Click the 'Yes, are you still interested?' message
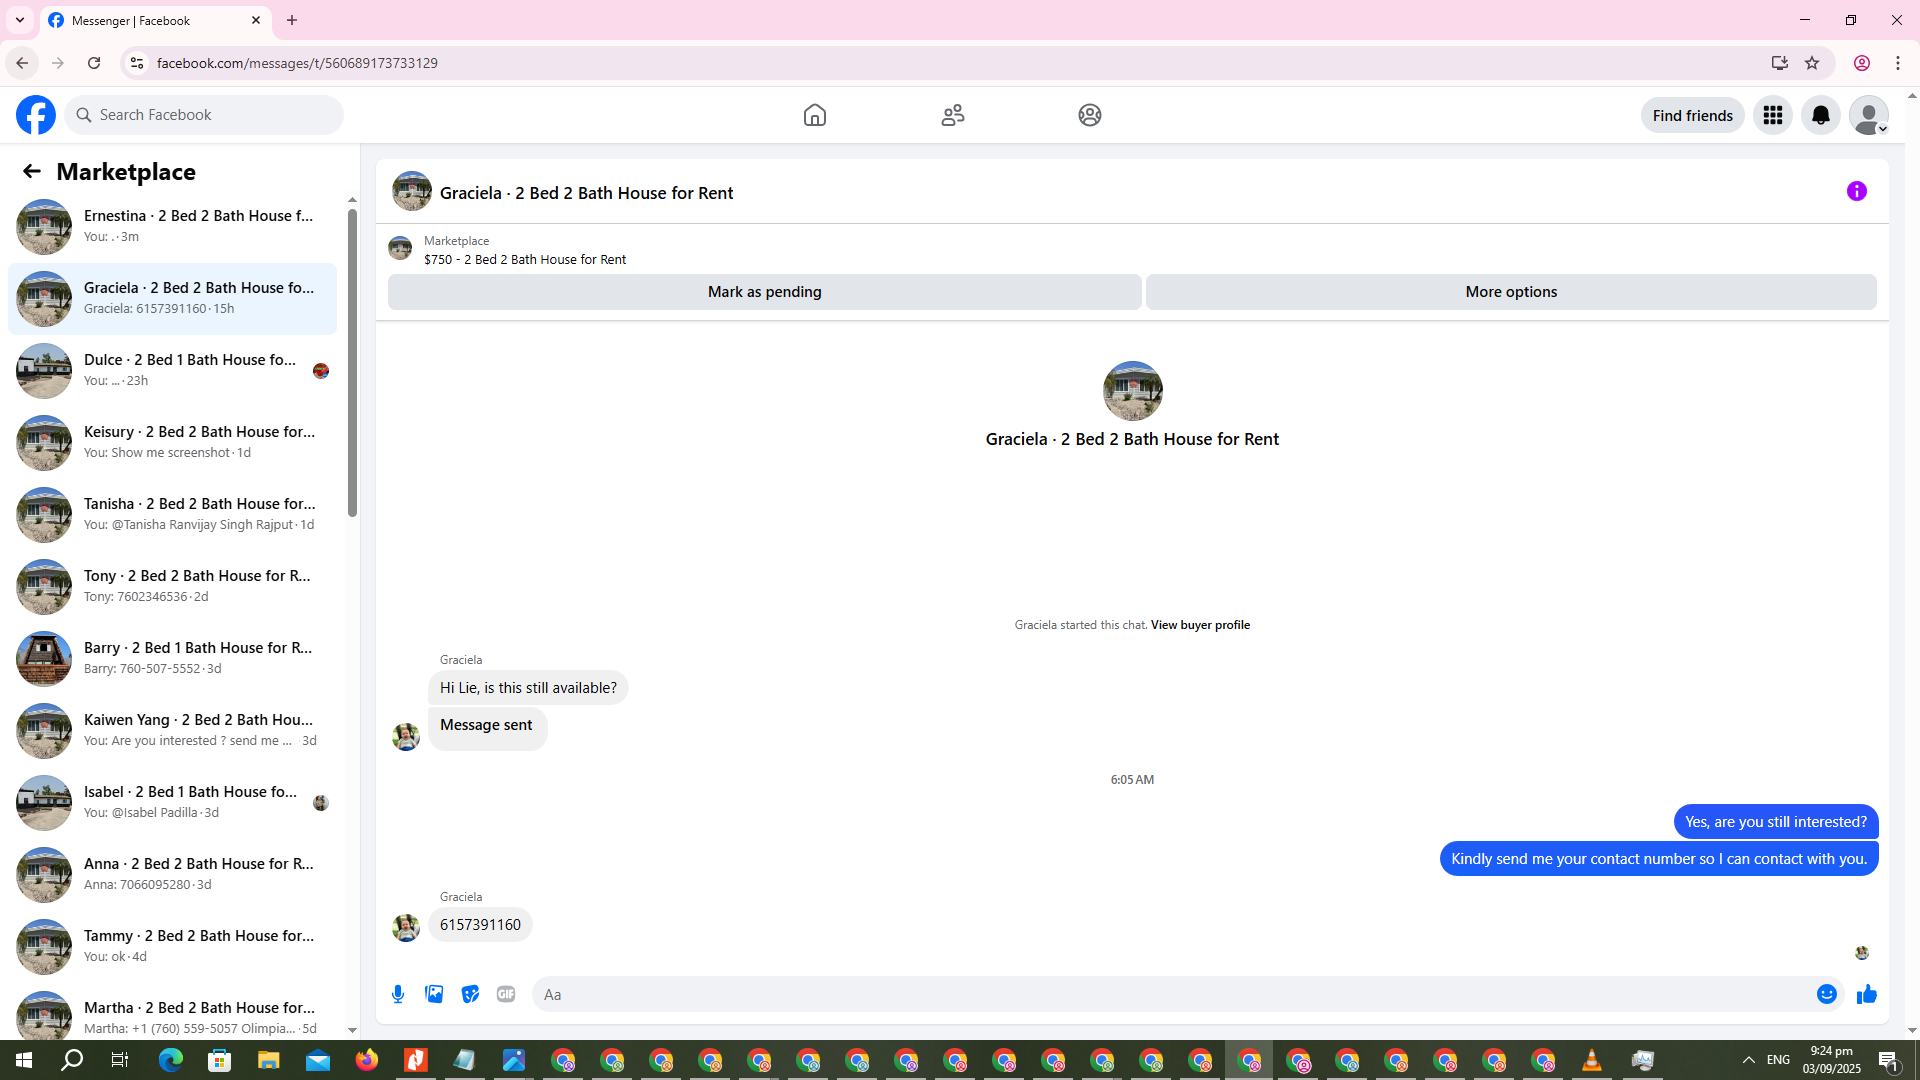 pyautogui.click(x=1776, y=822)
